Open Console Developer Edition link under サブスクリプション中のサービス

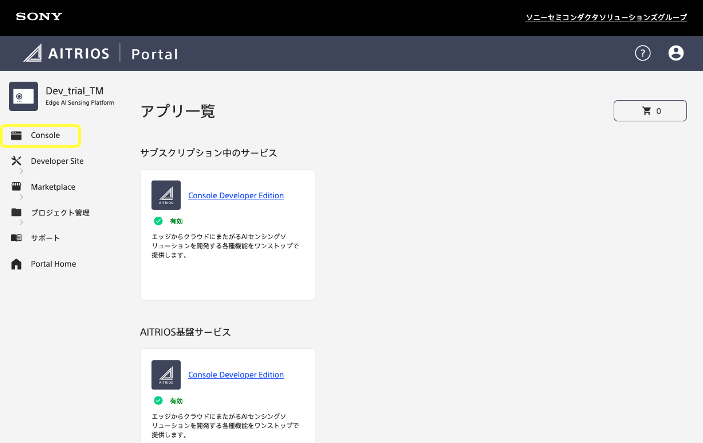point(236,195)
